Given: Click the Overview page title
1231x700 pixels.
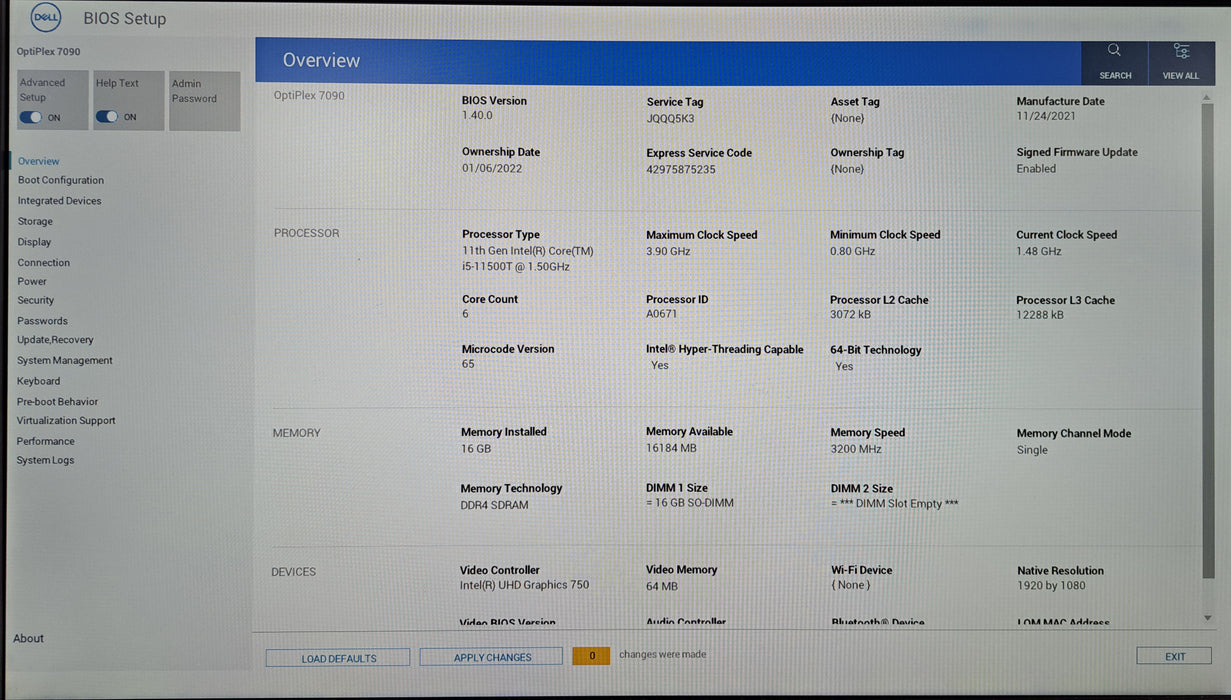Looking at the screenshot, I should coord(321,60).
